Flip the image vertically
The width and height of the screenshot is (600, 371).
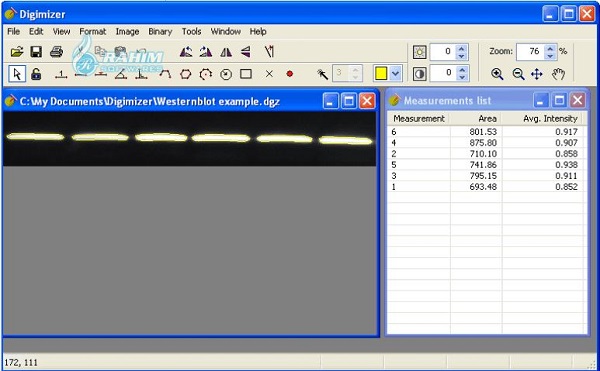coord(246,52)
